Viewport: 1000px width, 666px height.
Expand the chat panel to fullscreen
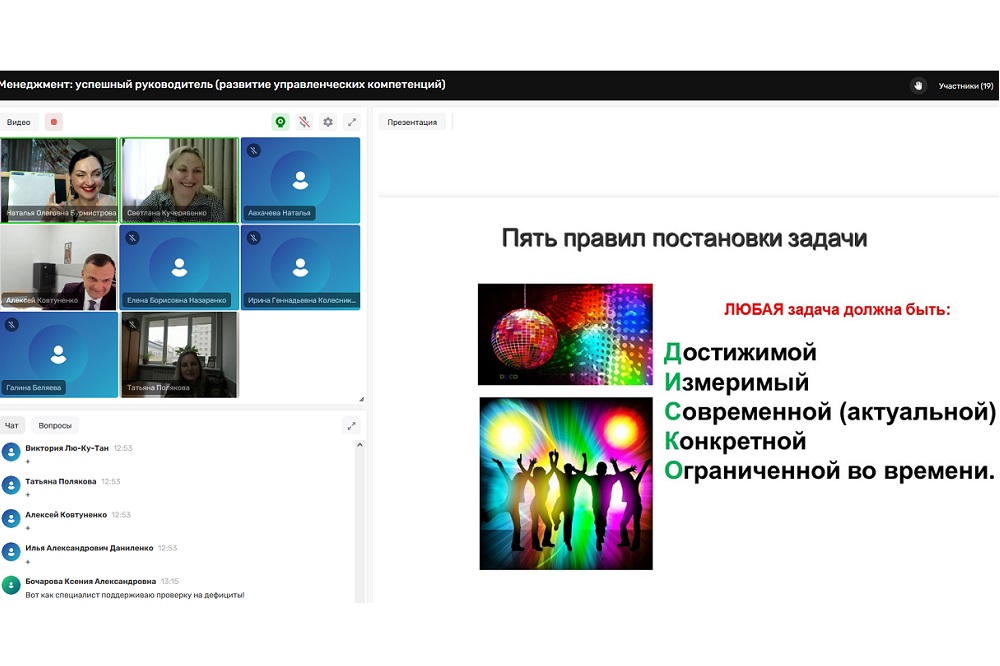tap(351, 425)
